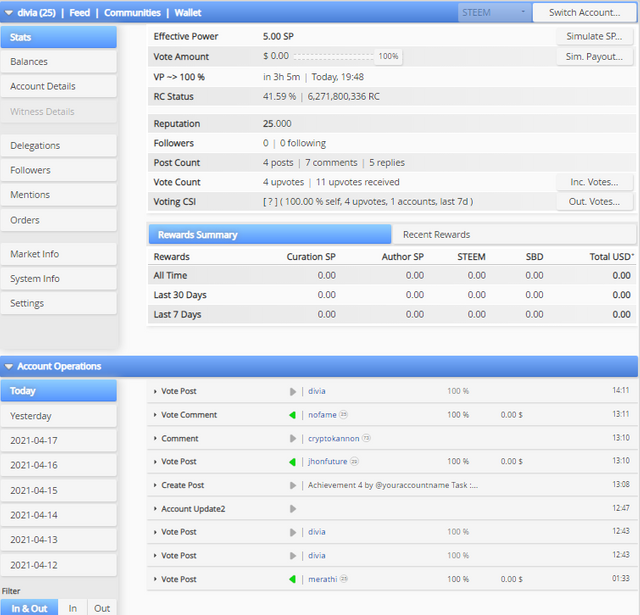Expand the Vote Comment operation details

155,415
